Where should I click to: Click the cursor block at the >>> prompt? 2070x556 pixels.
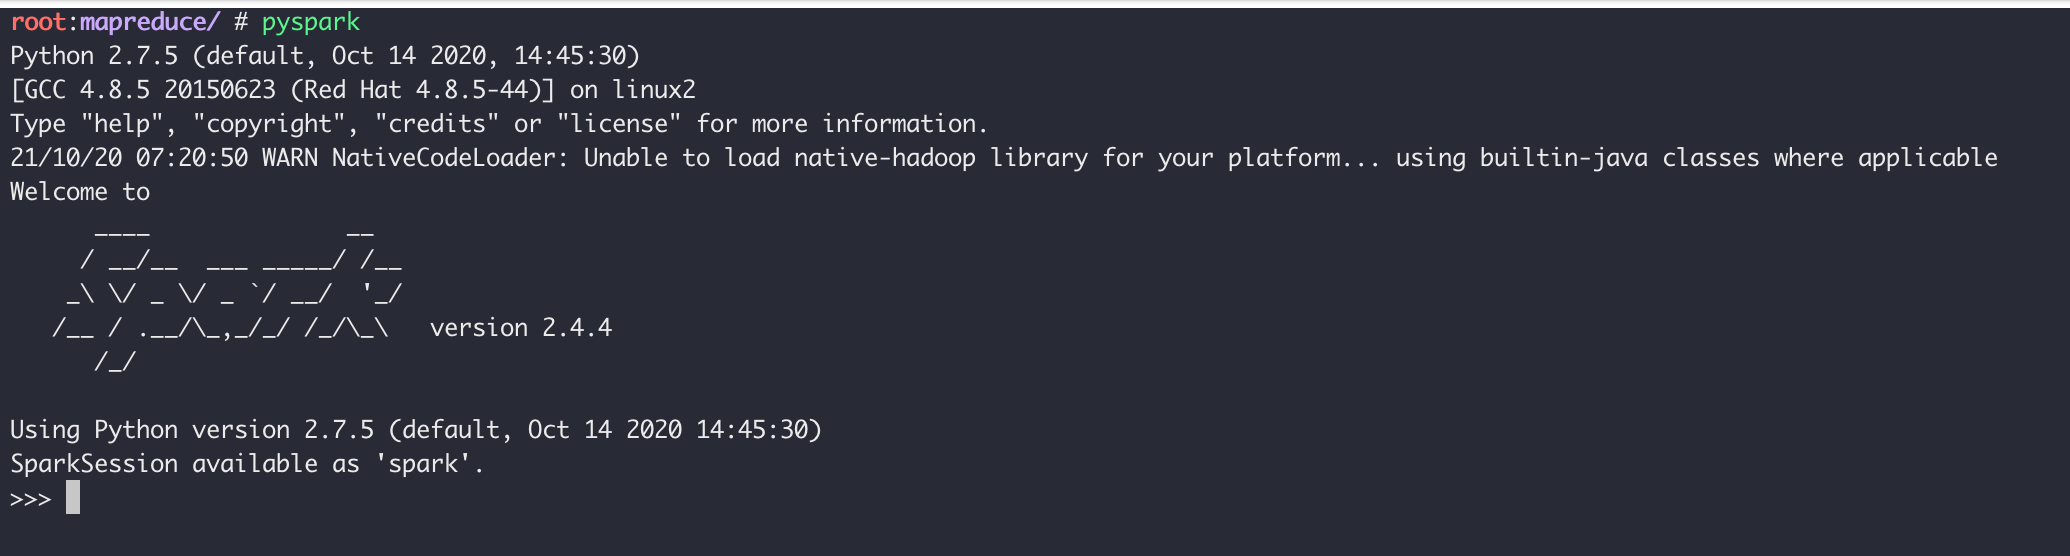[x=73, y=497]
